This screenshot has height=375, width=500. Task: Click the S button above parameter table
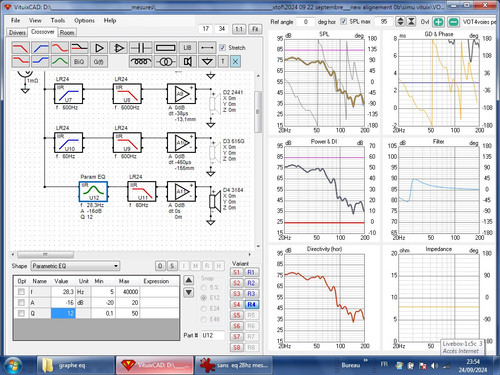point(172,266)
